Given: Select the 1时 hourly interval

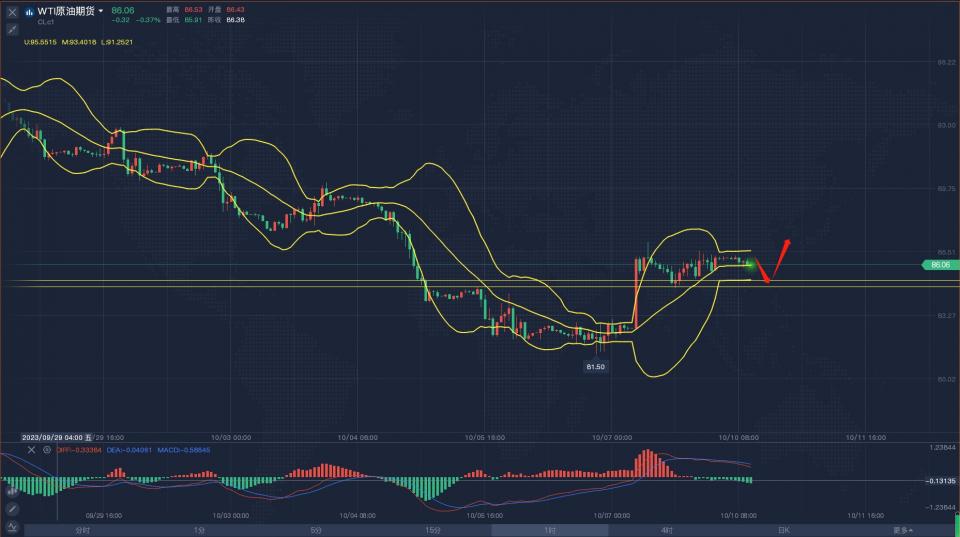Looking at the screenshot, I should click(550, 530).
